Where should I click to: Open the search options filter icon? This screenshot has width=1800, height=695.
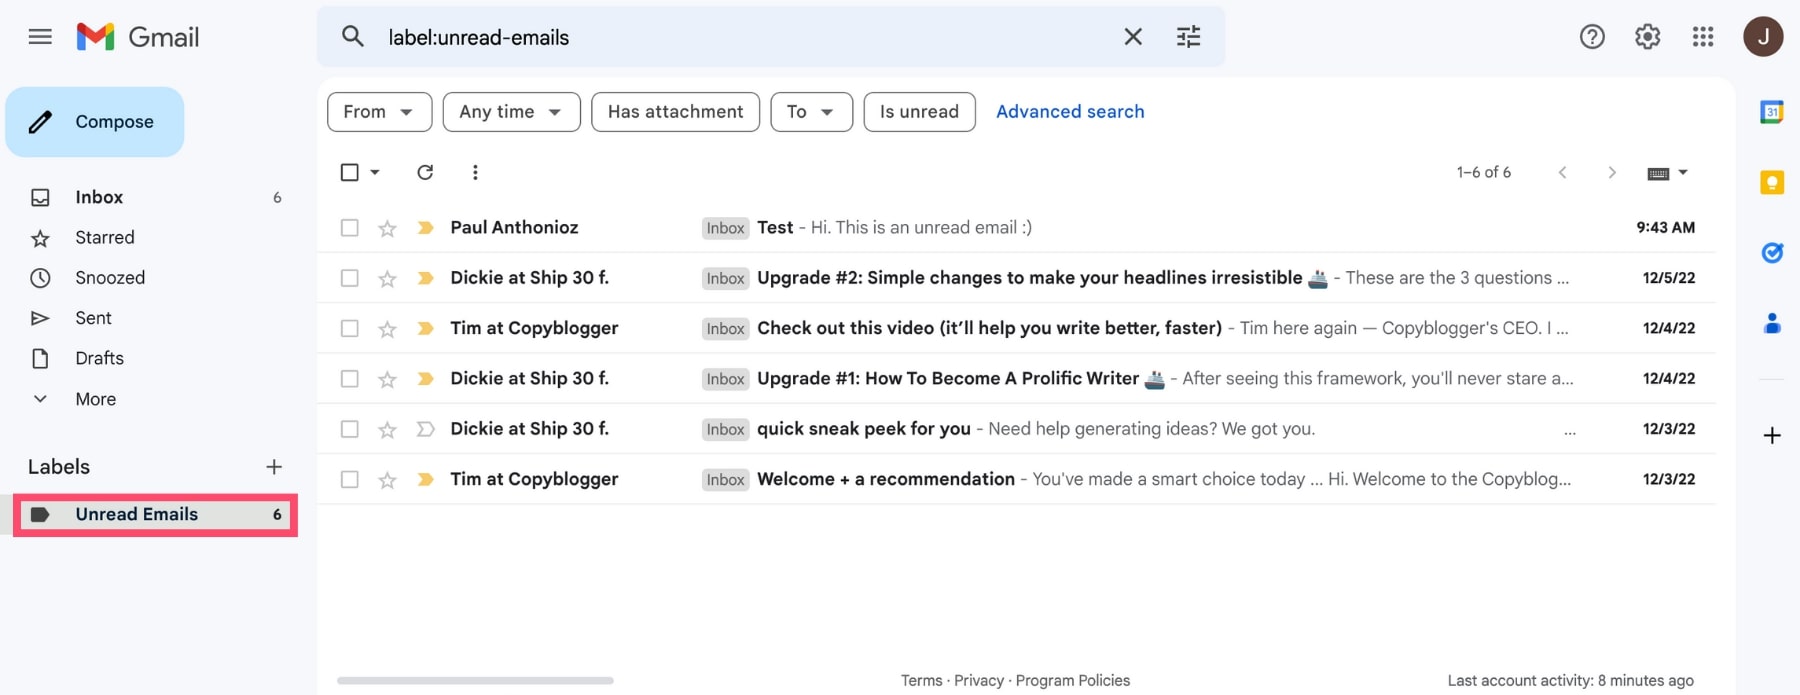[x=1188, y=37]
